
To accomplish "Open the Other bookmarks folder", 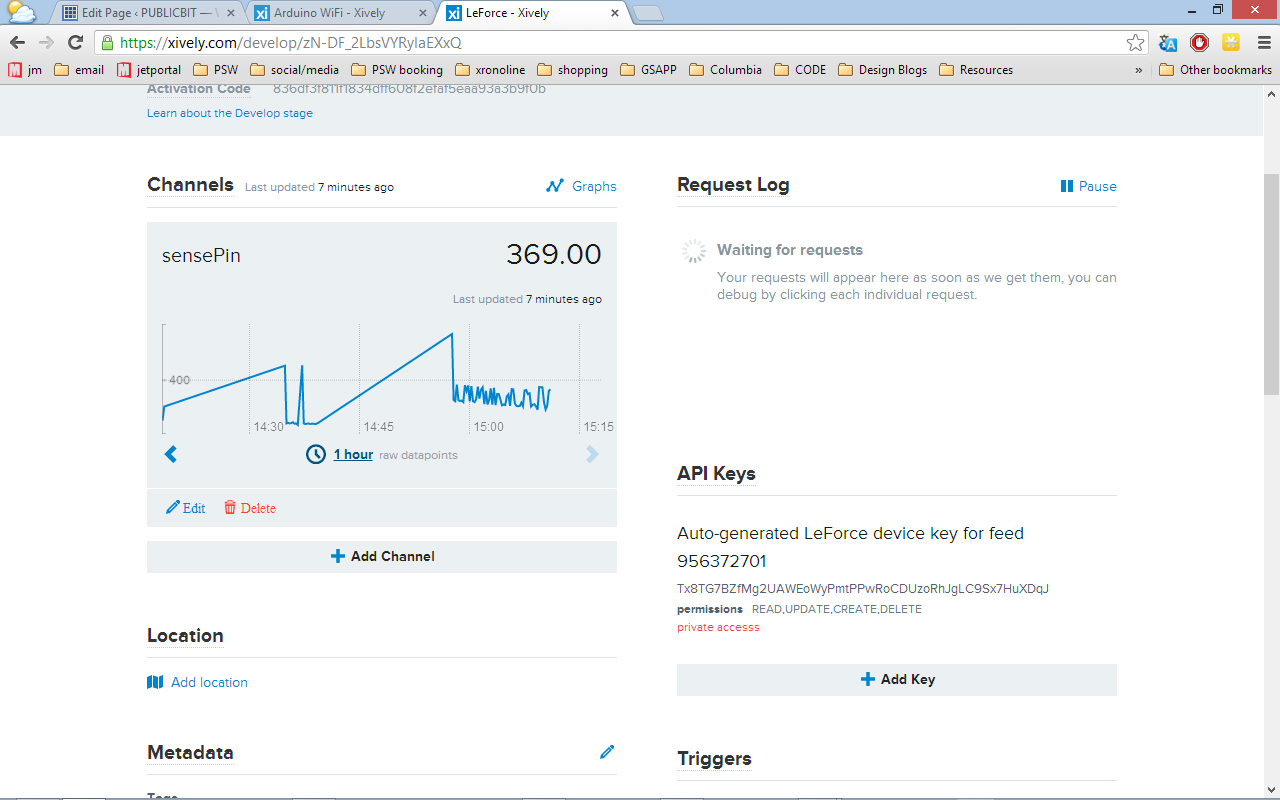I will [x=1216, y=70].
